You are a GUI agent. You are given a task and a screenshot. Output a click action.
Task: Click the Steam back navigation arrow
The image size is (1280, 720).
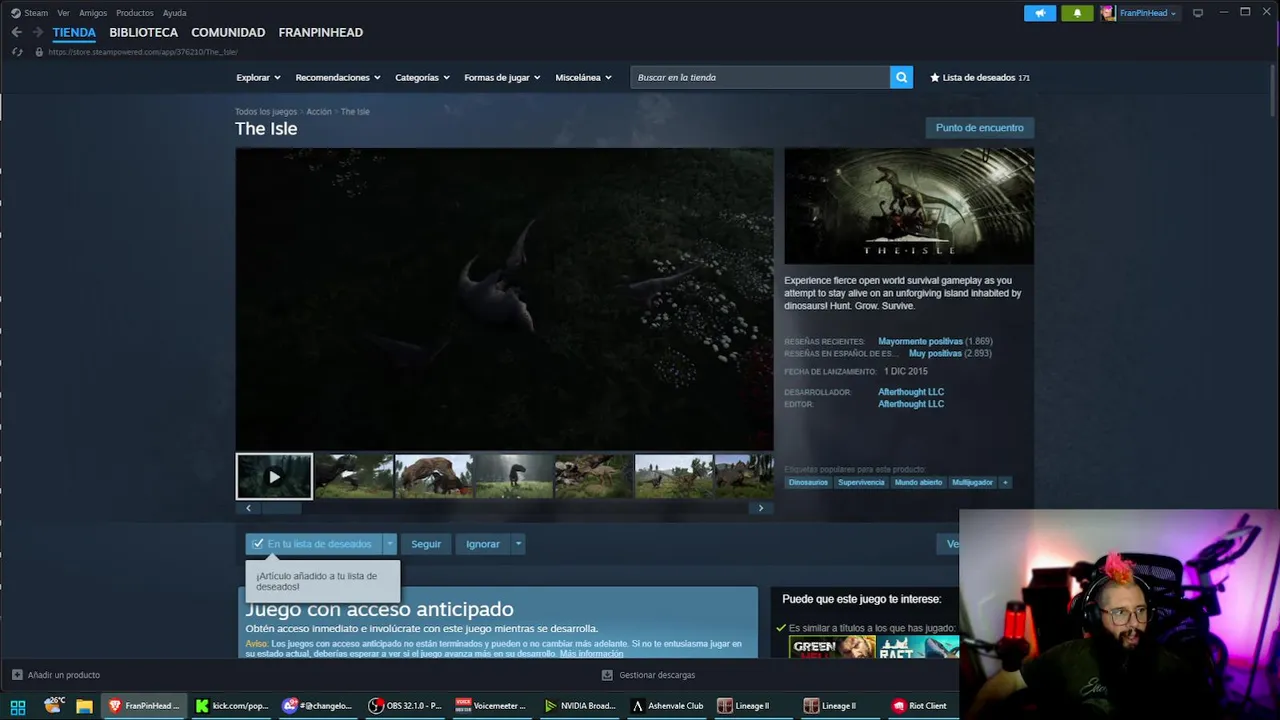click(16, 32)
